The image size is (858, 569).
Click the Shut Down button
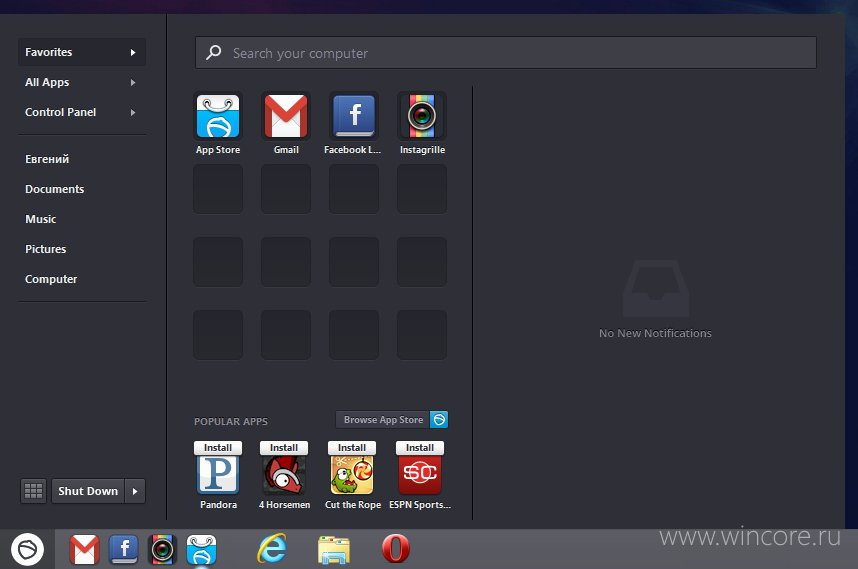pyautogui.click(x=88, y=491)
